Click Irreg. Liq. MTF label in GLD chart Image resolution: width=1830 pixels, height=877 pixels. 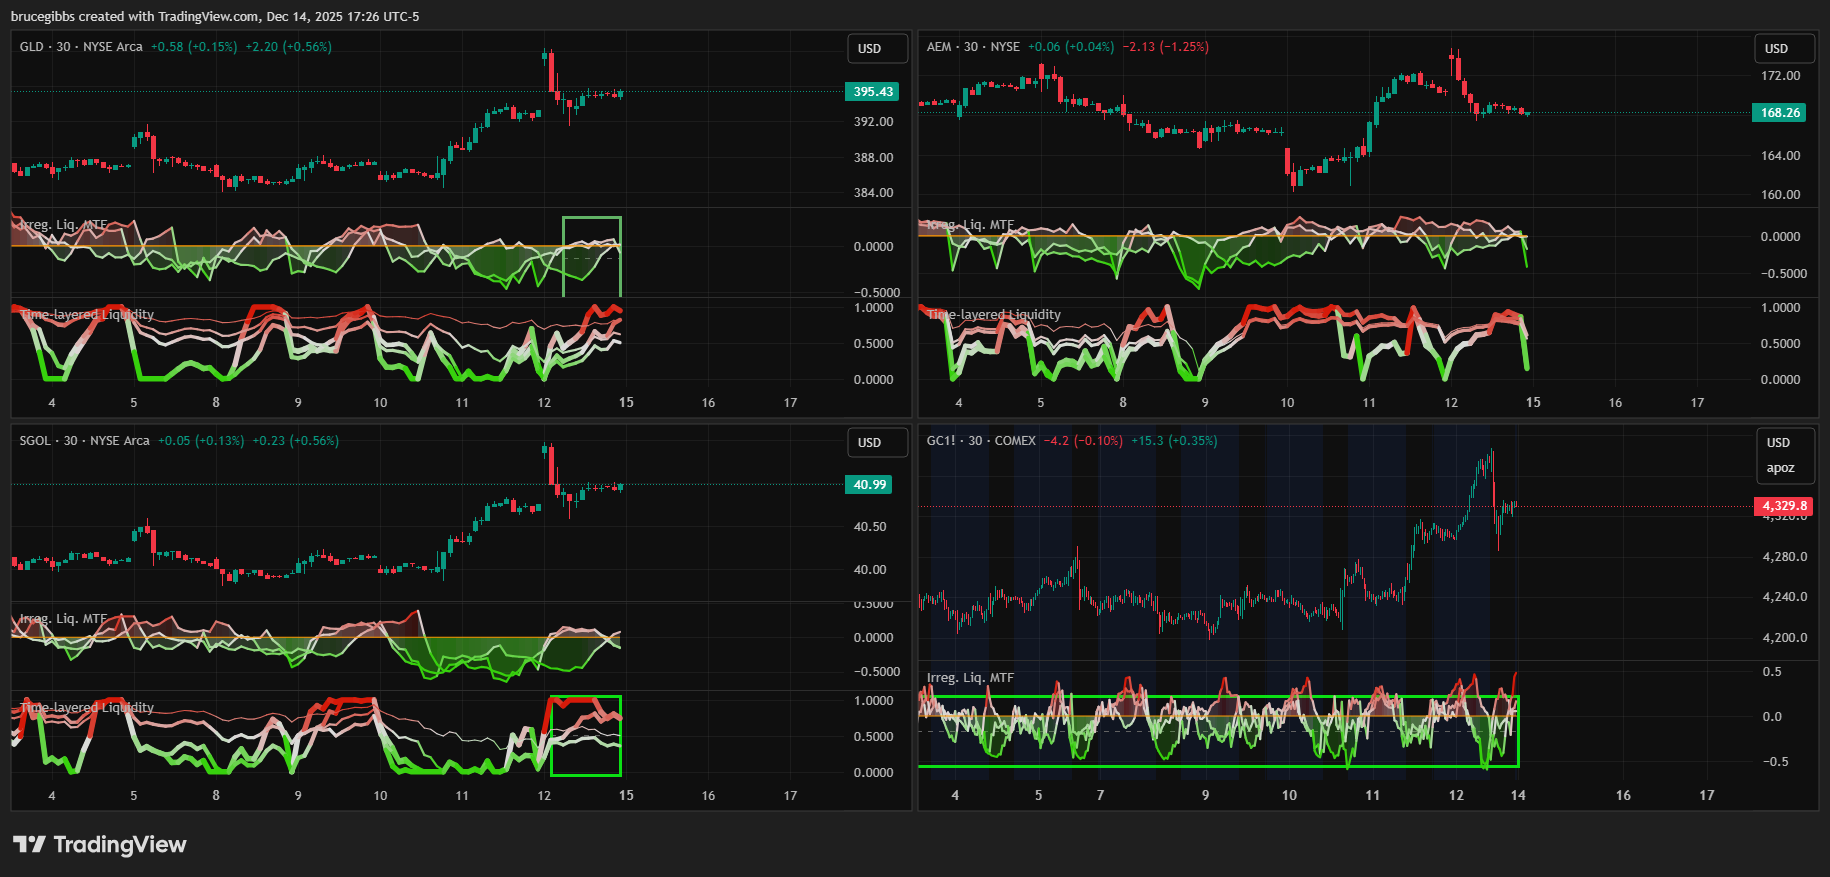pyautogui.click(x=64, y=225)
